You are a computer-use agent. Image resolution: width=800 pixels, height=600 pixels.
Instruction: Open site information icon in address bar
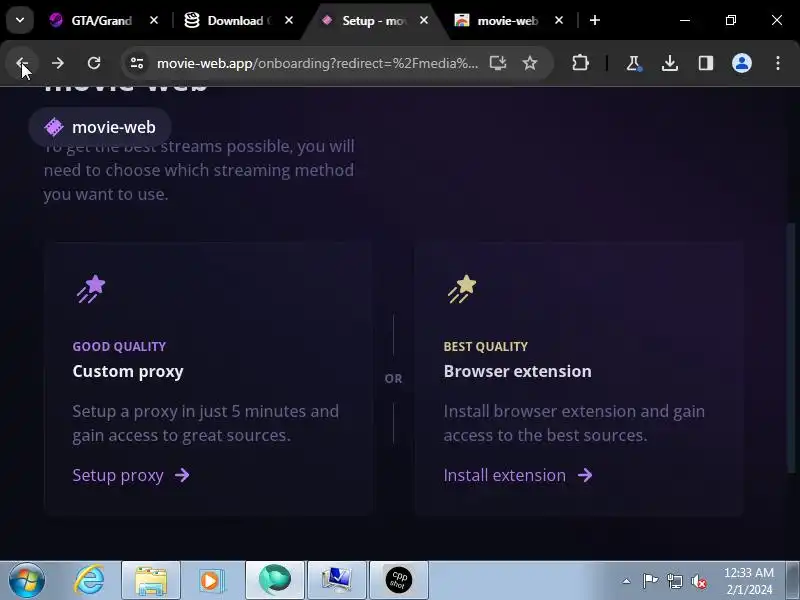click(137, 63)
